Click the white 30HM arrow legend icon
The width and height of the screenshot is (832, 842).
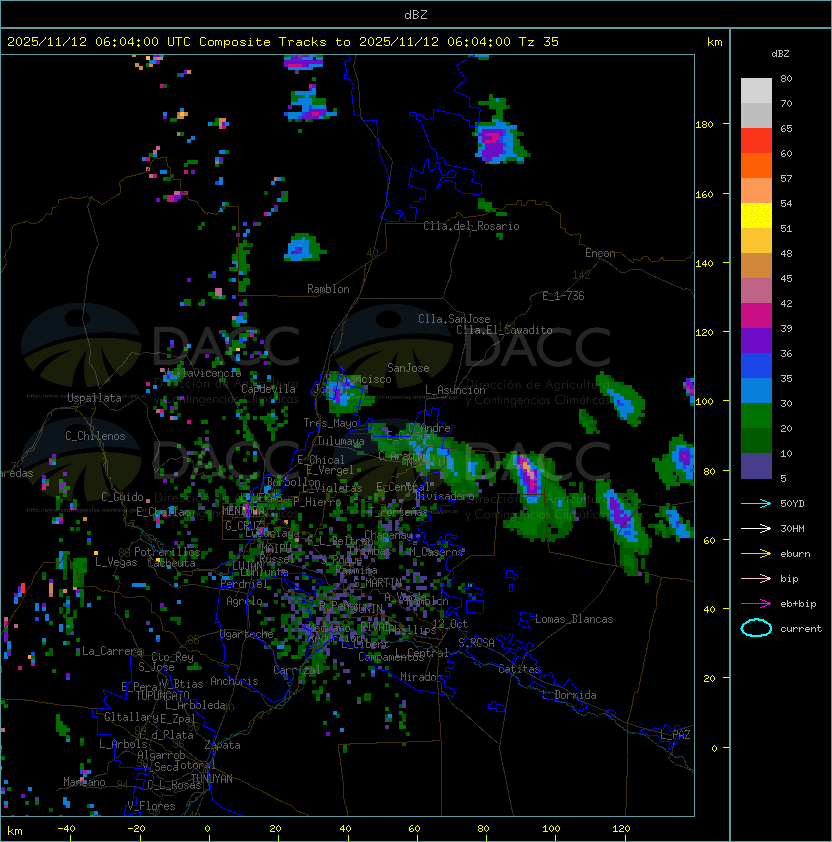pyautogui.click(x=756, y=528)
